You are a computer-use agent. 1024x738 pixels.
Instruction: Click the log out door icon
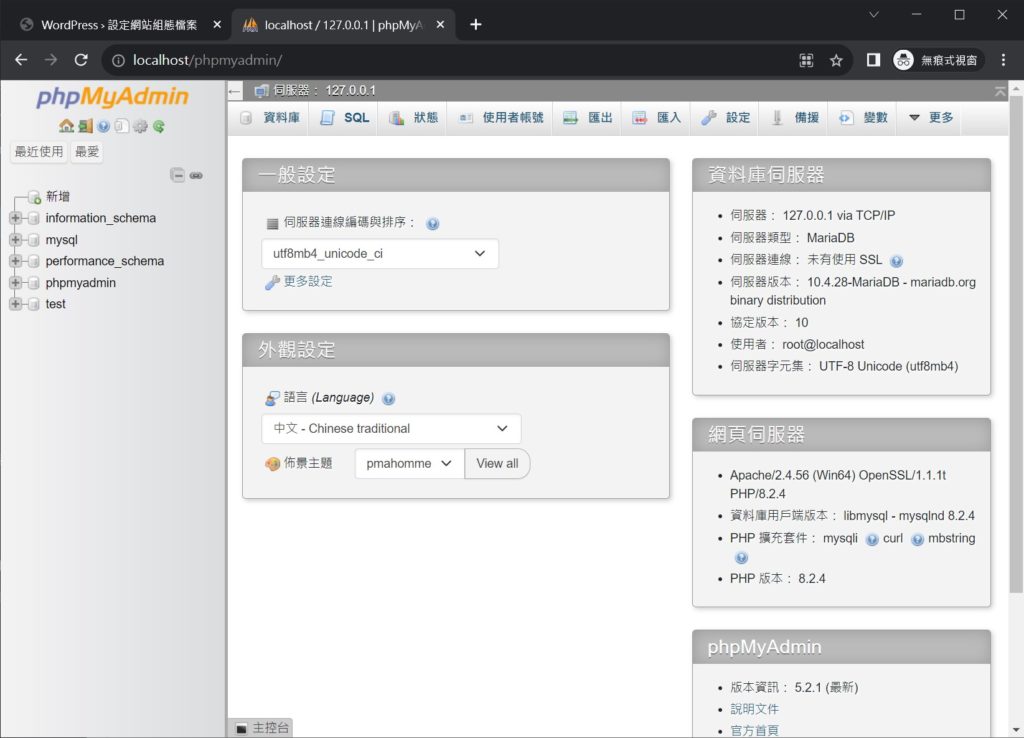pyautogui.click(x=85, y=126)
